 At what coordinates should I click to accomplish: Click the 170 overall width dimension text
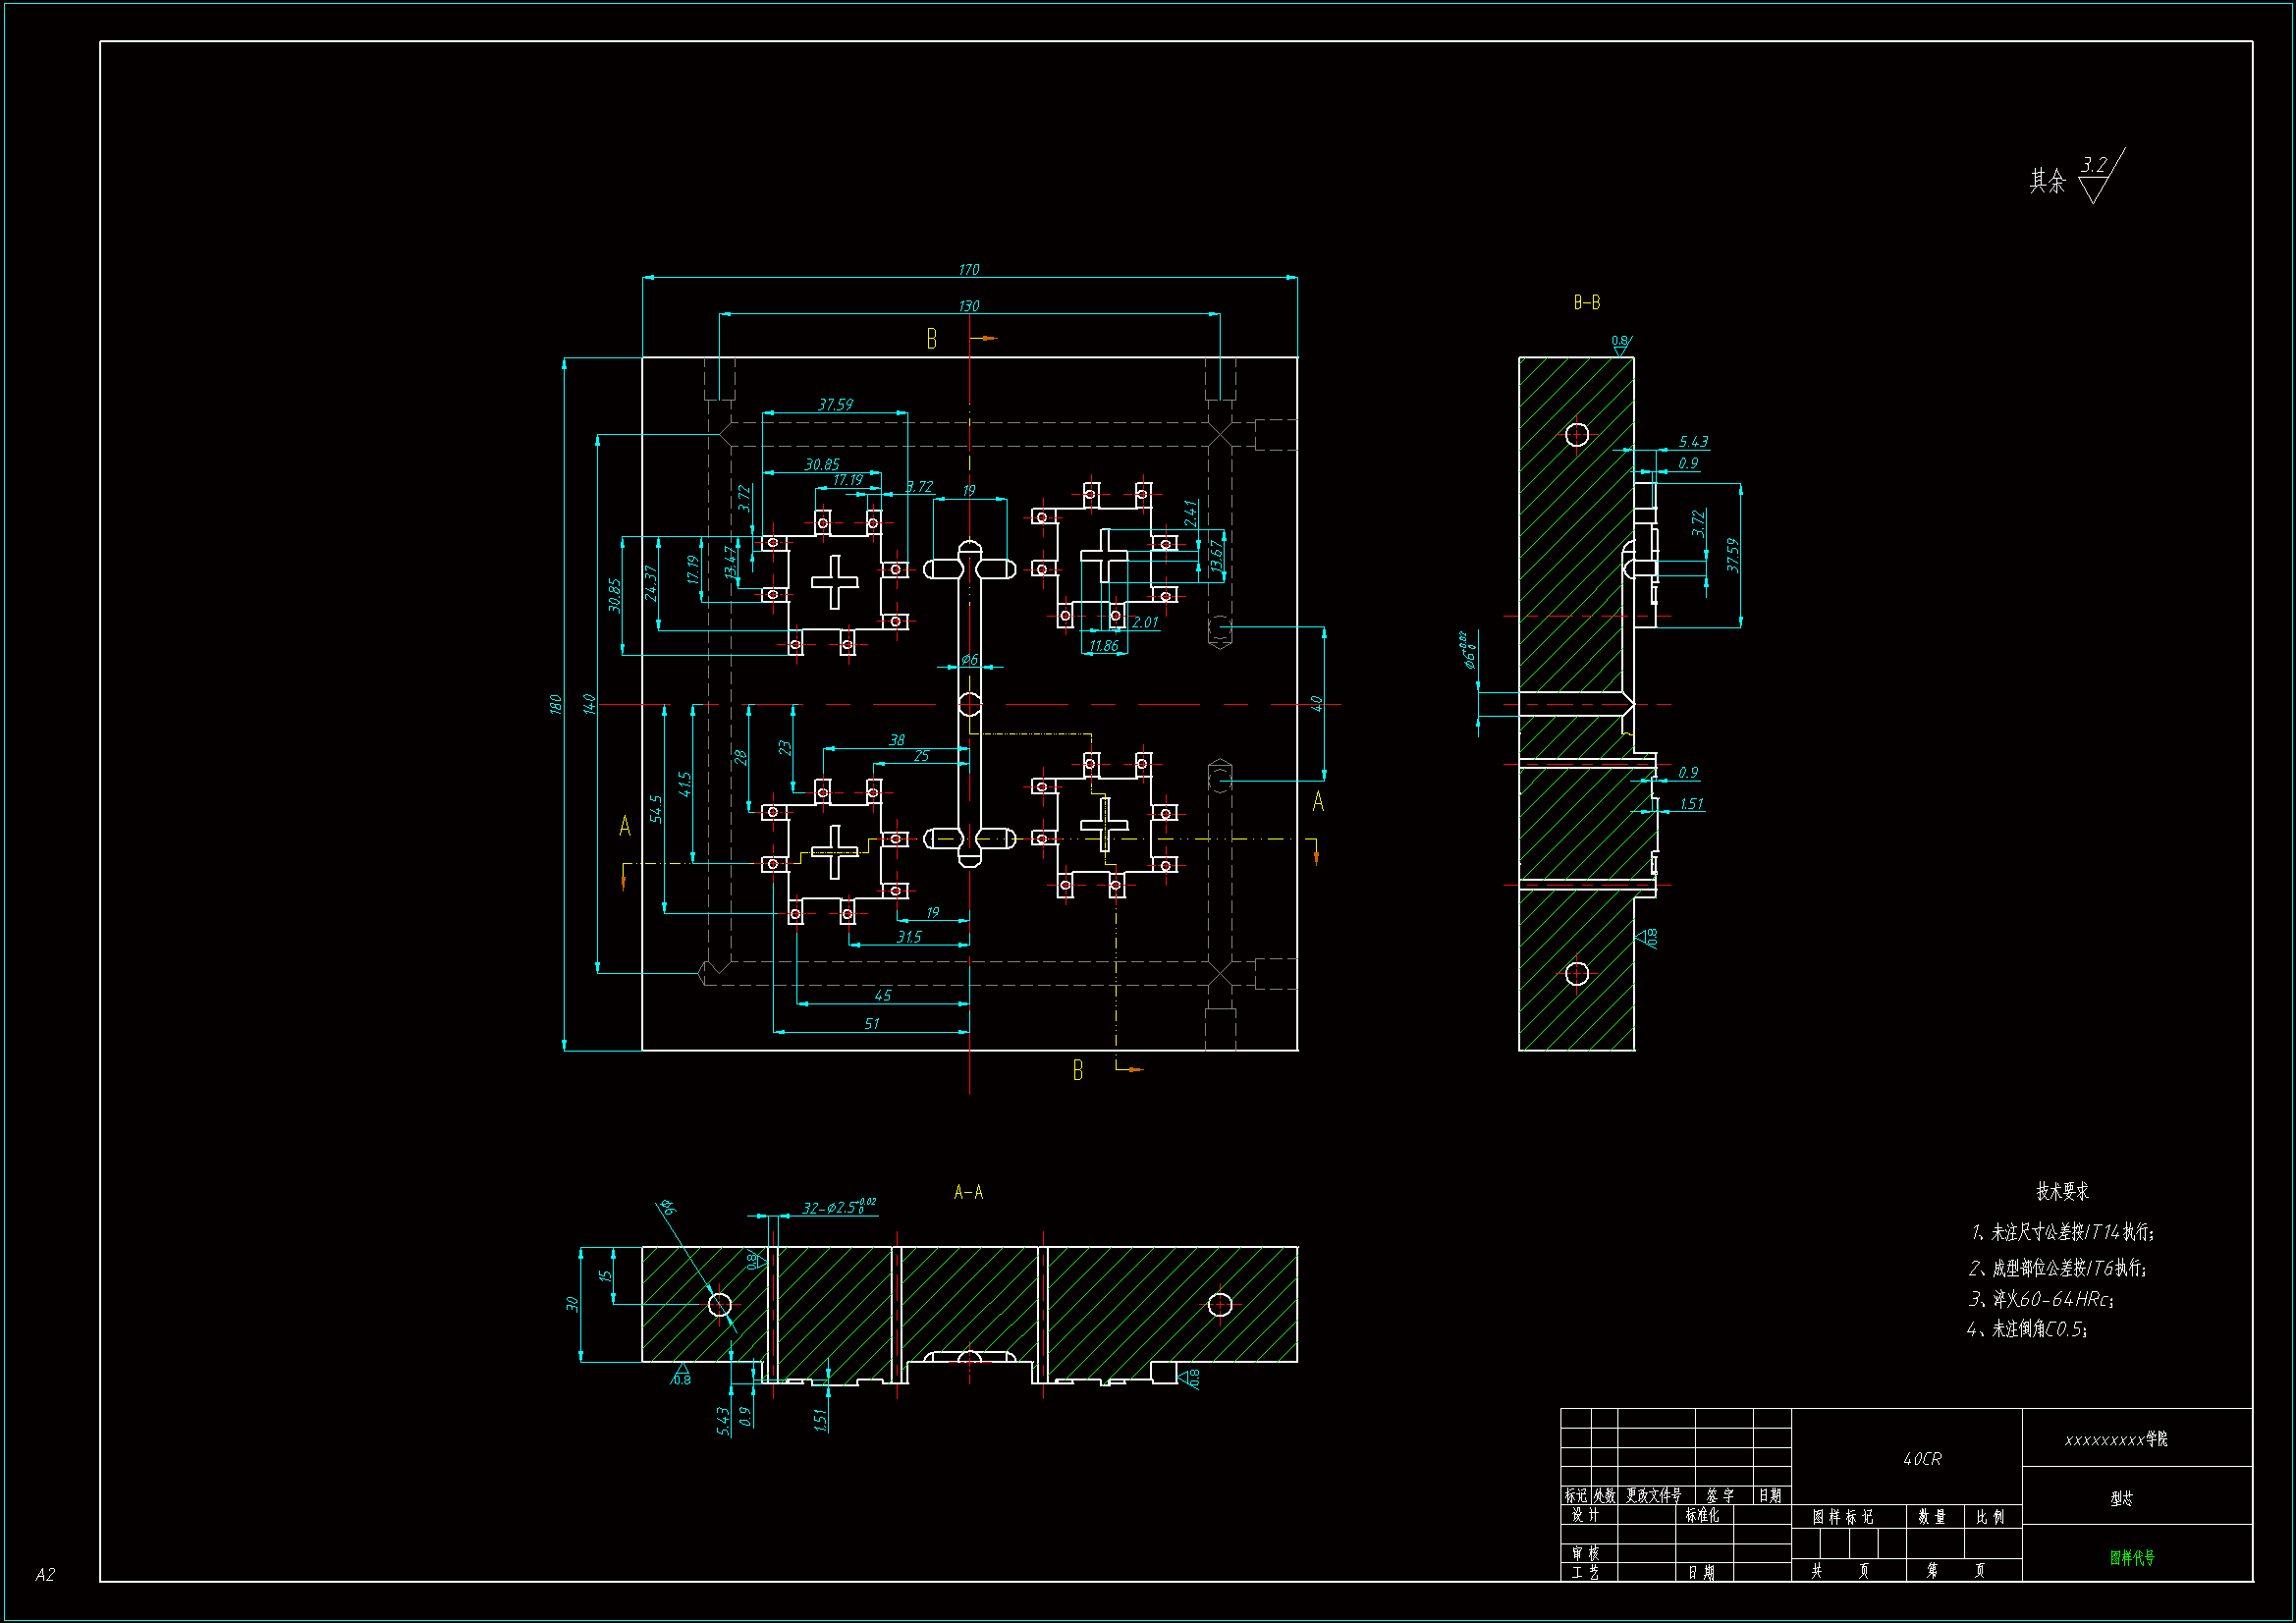click(x=968, y=270)
